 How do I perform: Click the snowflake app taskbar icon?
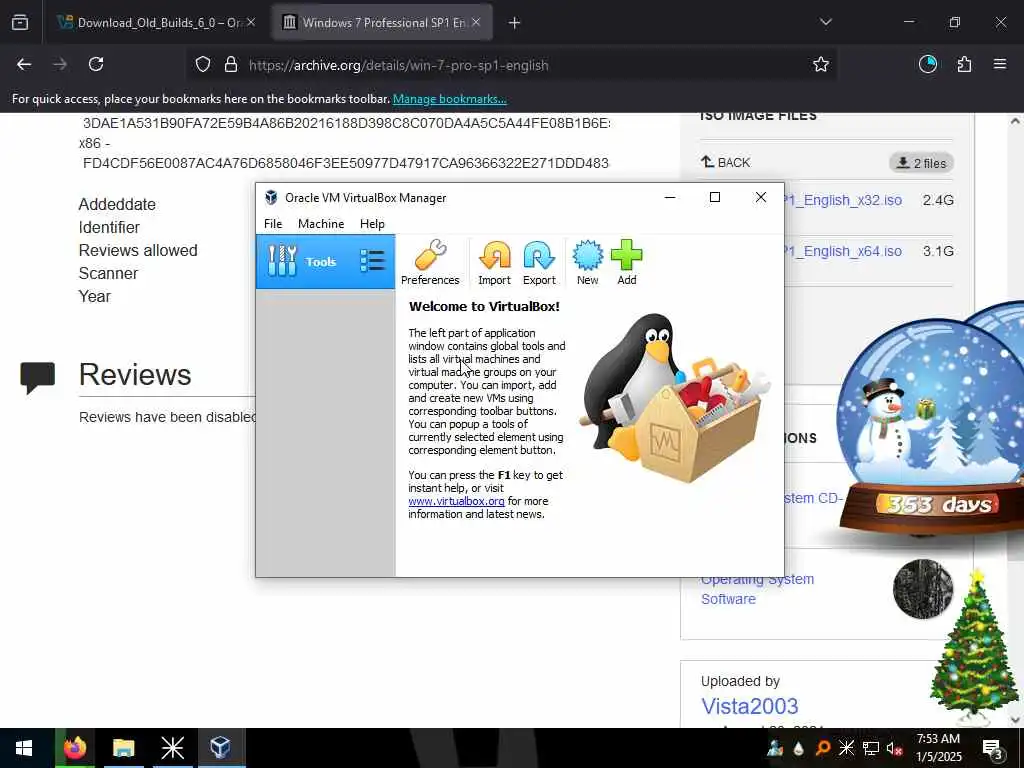point(172,748)
